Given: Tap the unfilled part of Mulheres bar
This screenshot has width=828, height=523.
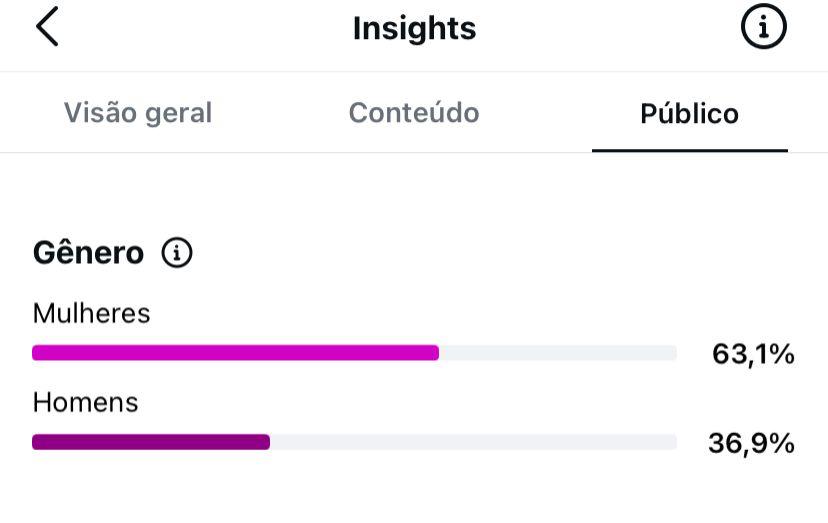Looking at the screenshot, I should pos(558,352).
